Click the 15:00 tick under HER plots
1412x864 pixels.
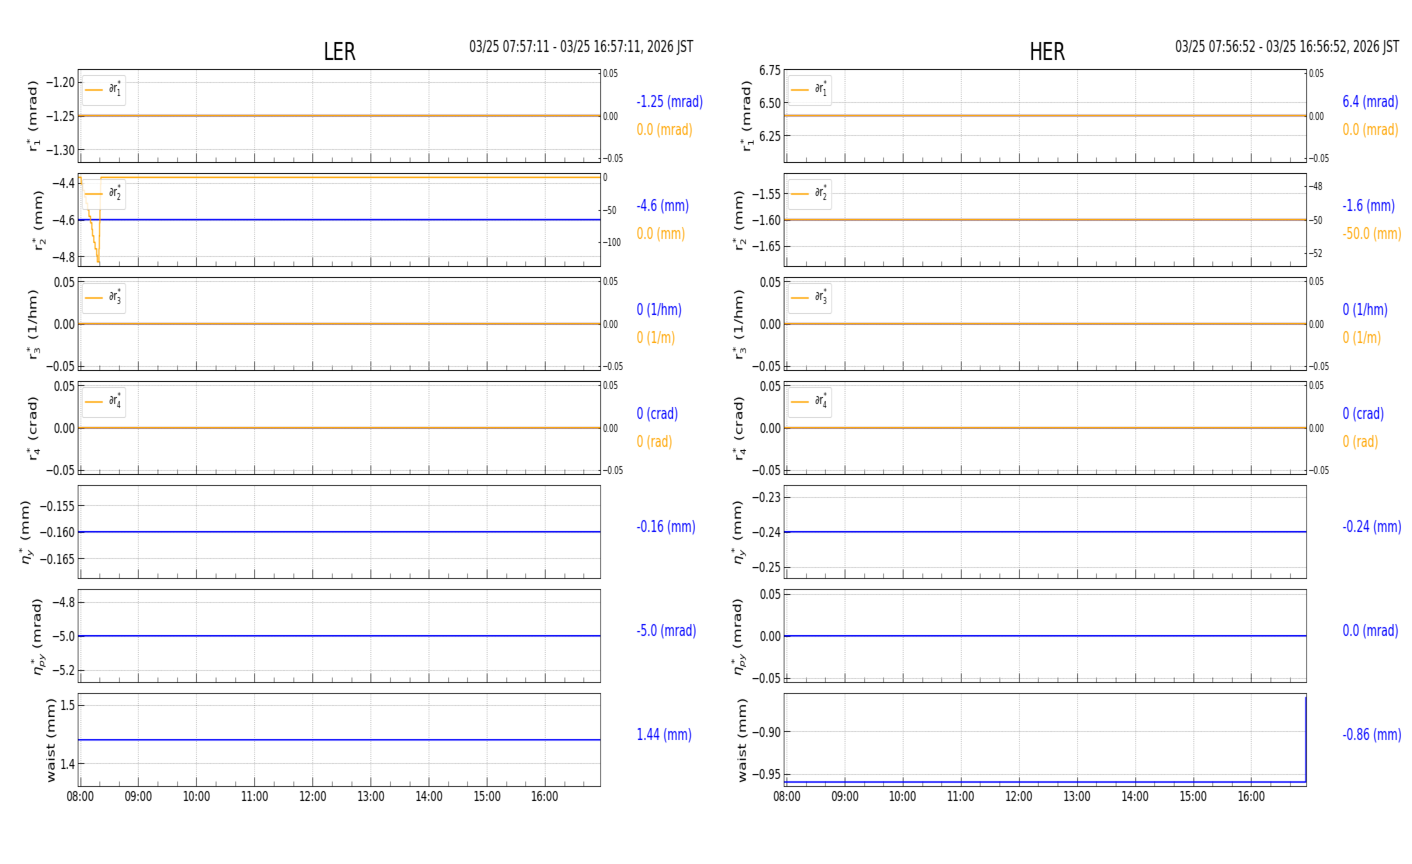[1193, 797]
